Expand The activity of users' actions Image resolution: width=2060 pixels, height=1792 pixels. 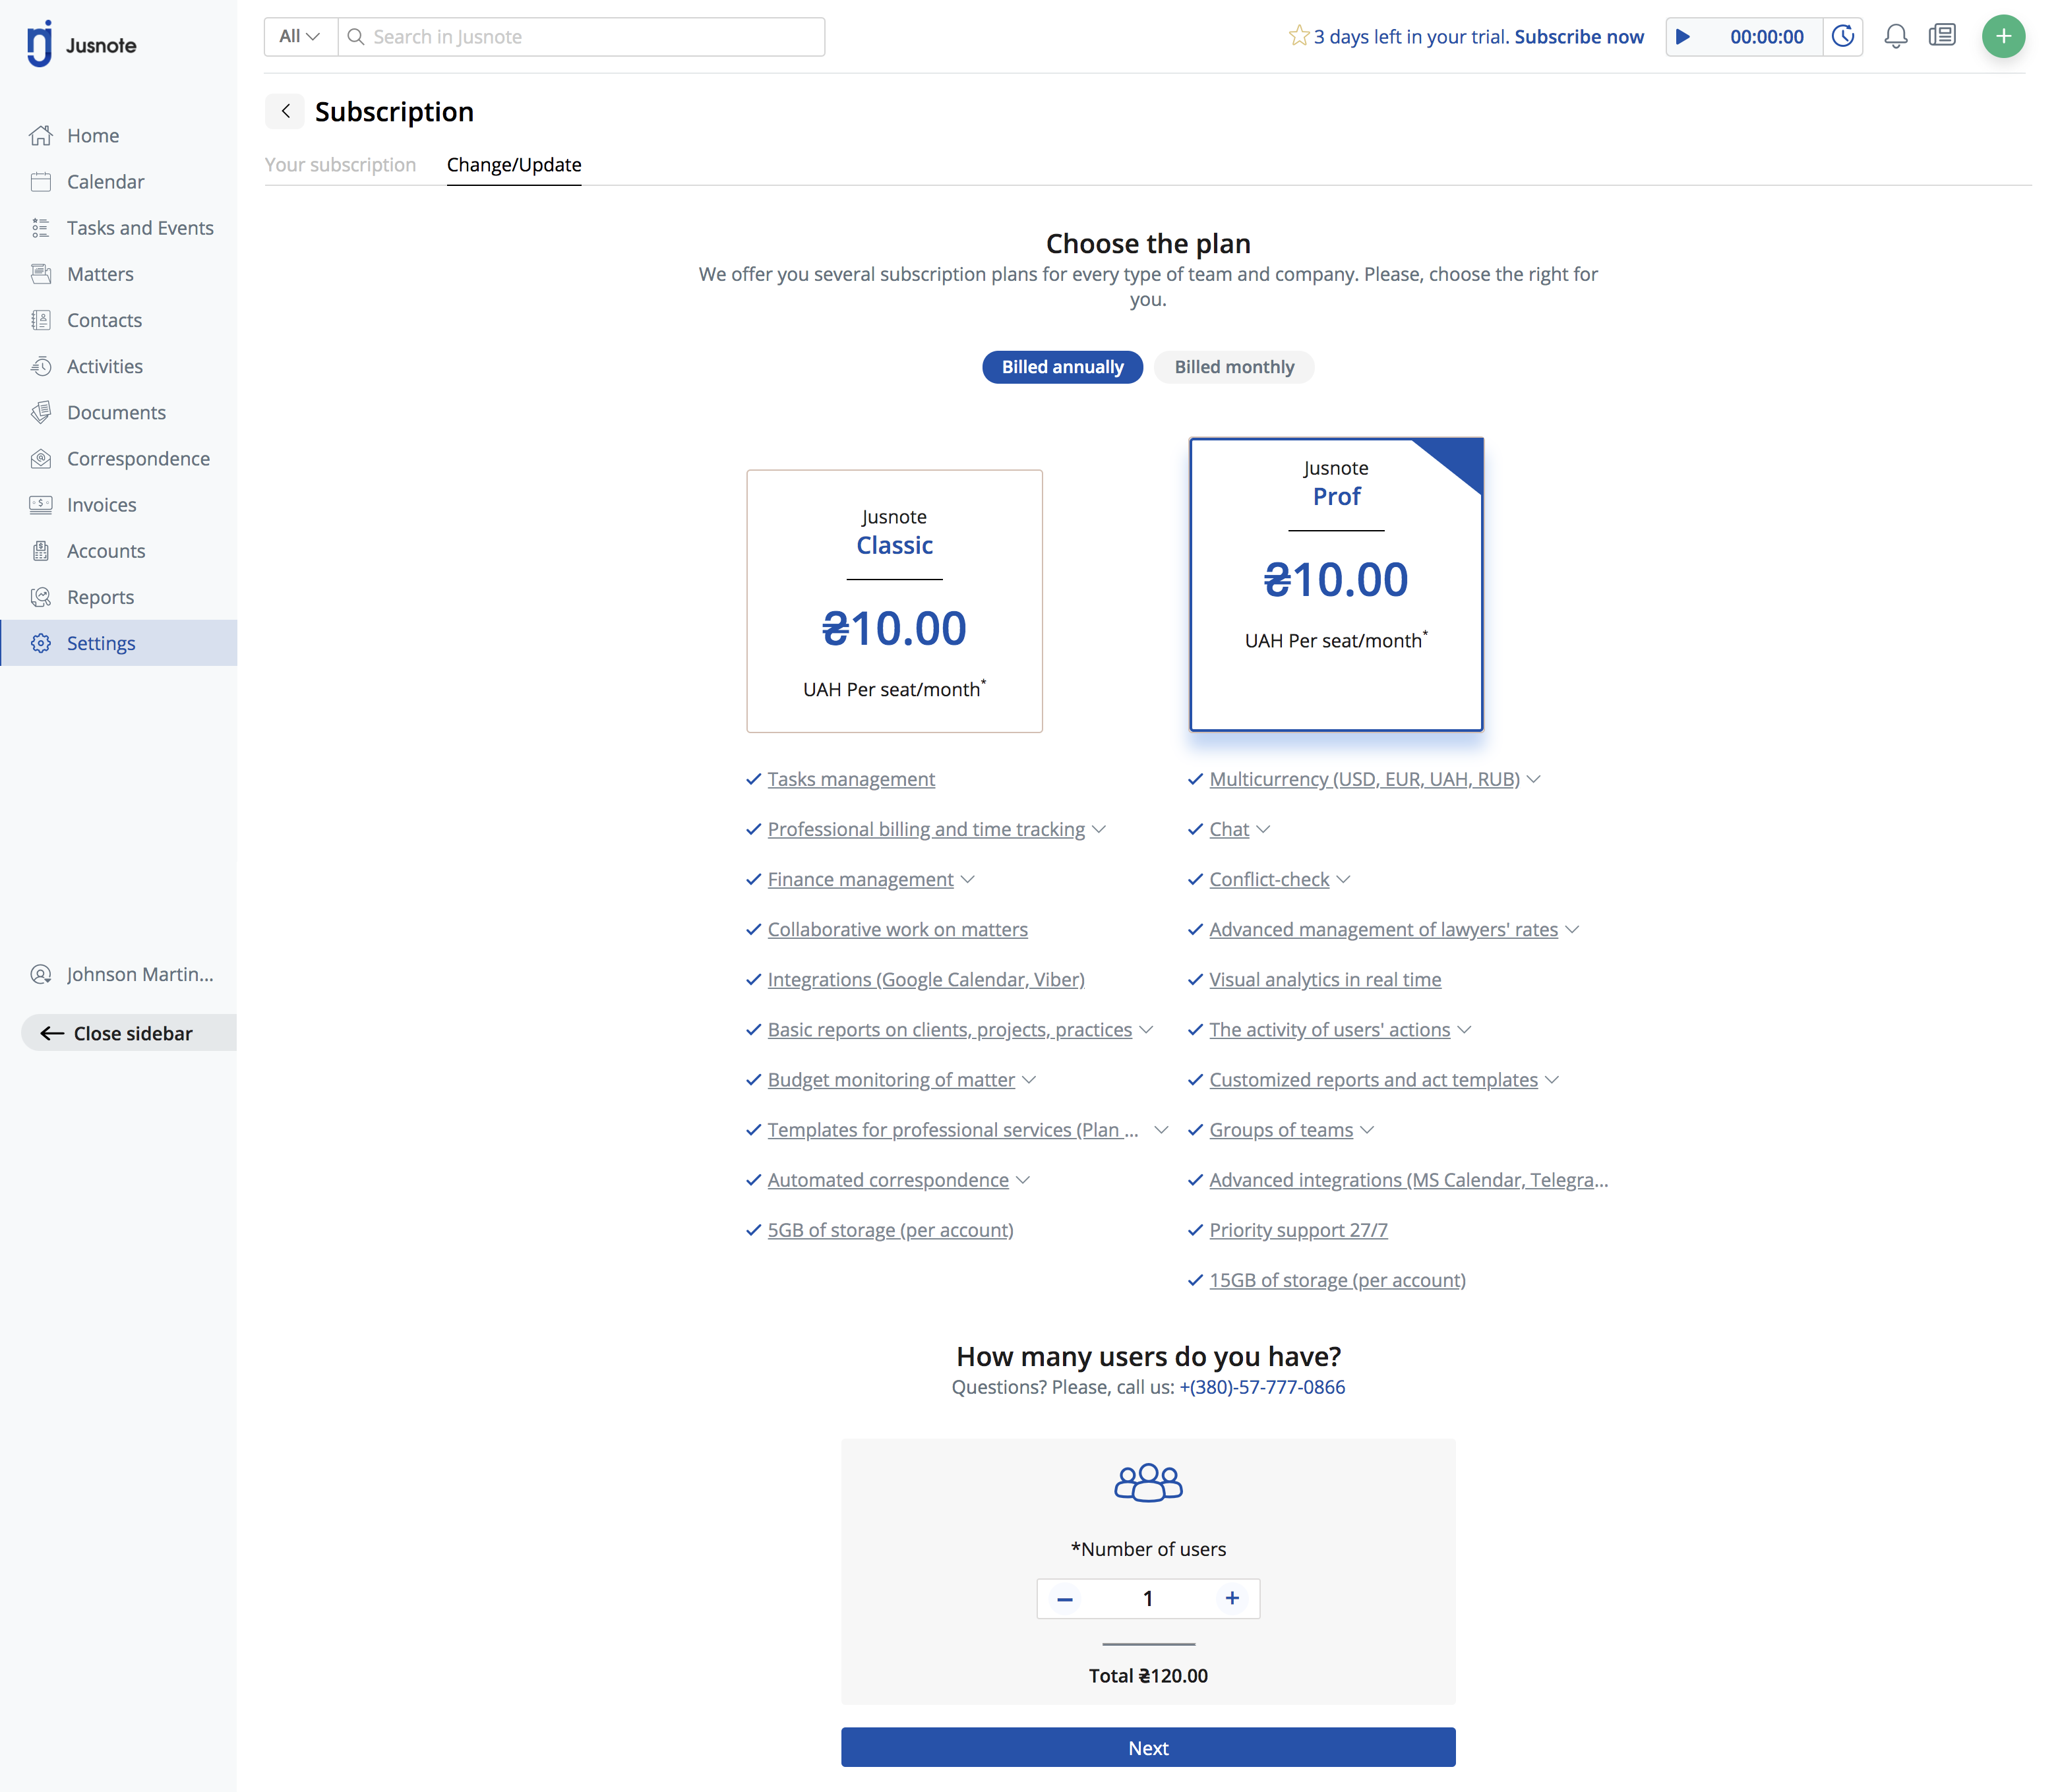coord(1464,1029)
